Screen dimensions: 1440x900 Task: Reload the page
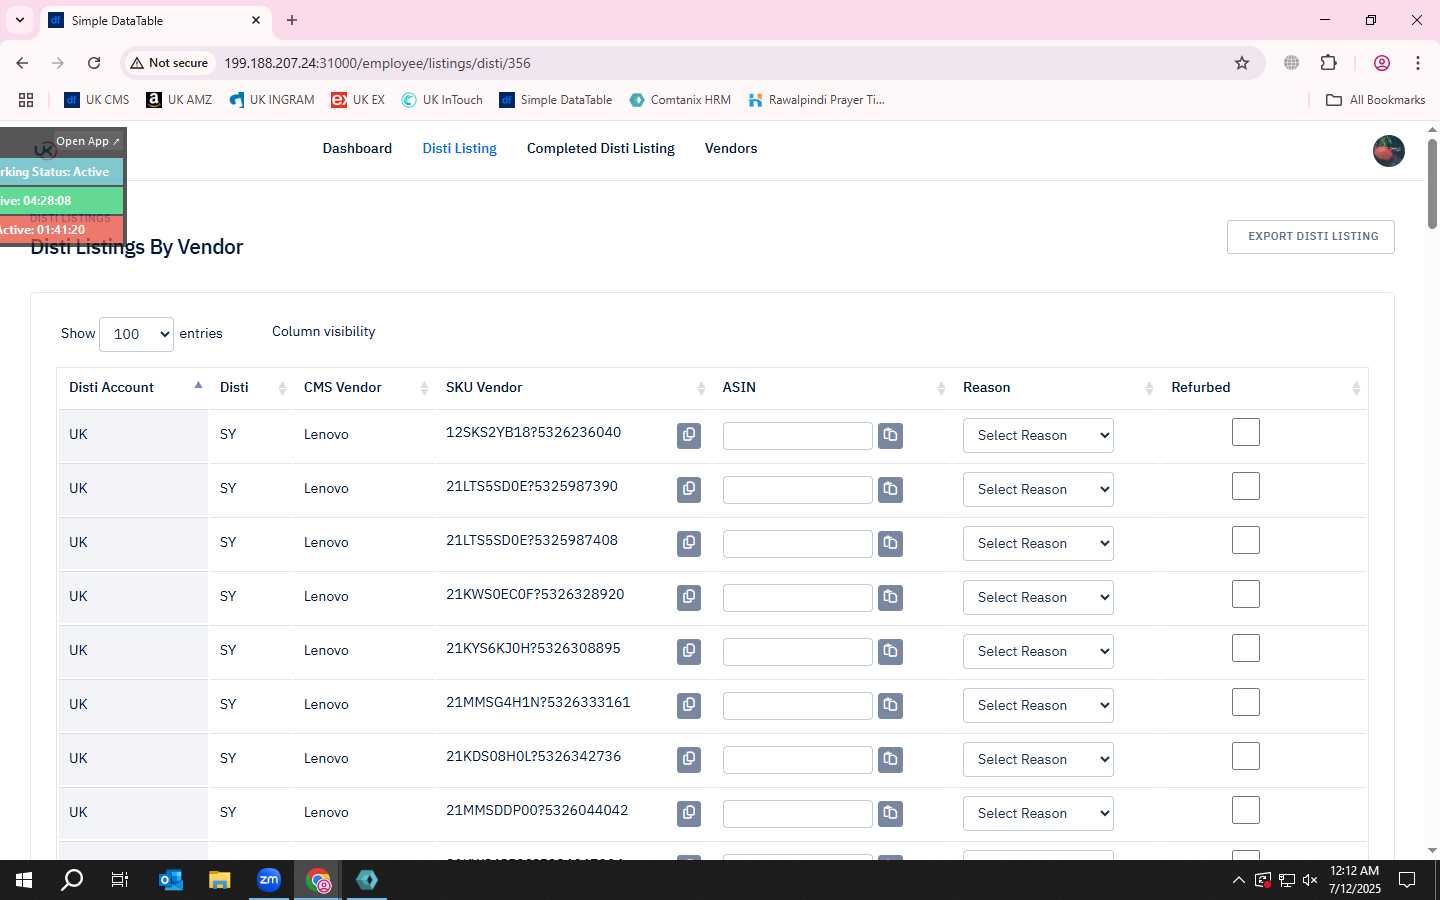94,63
